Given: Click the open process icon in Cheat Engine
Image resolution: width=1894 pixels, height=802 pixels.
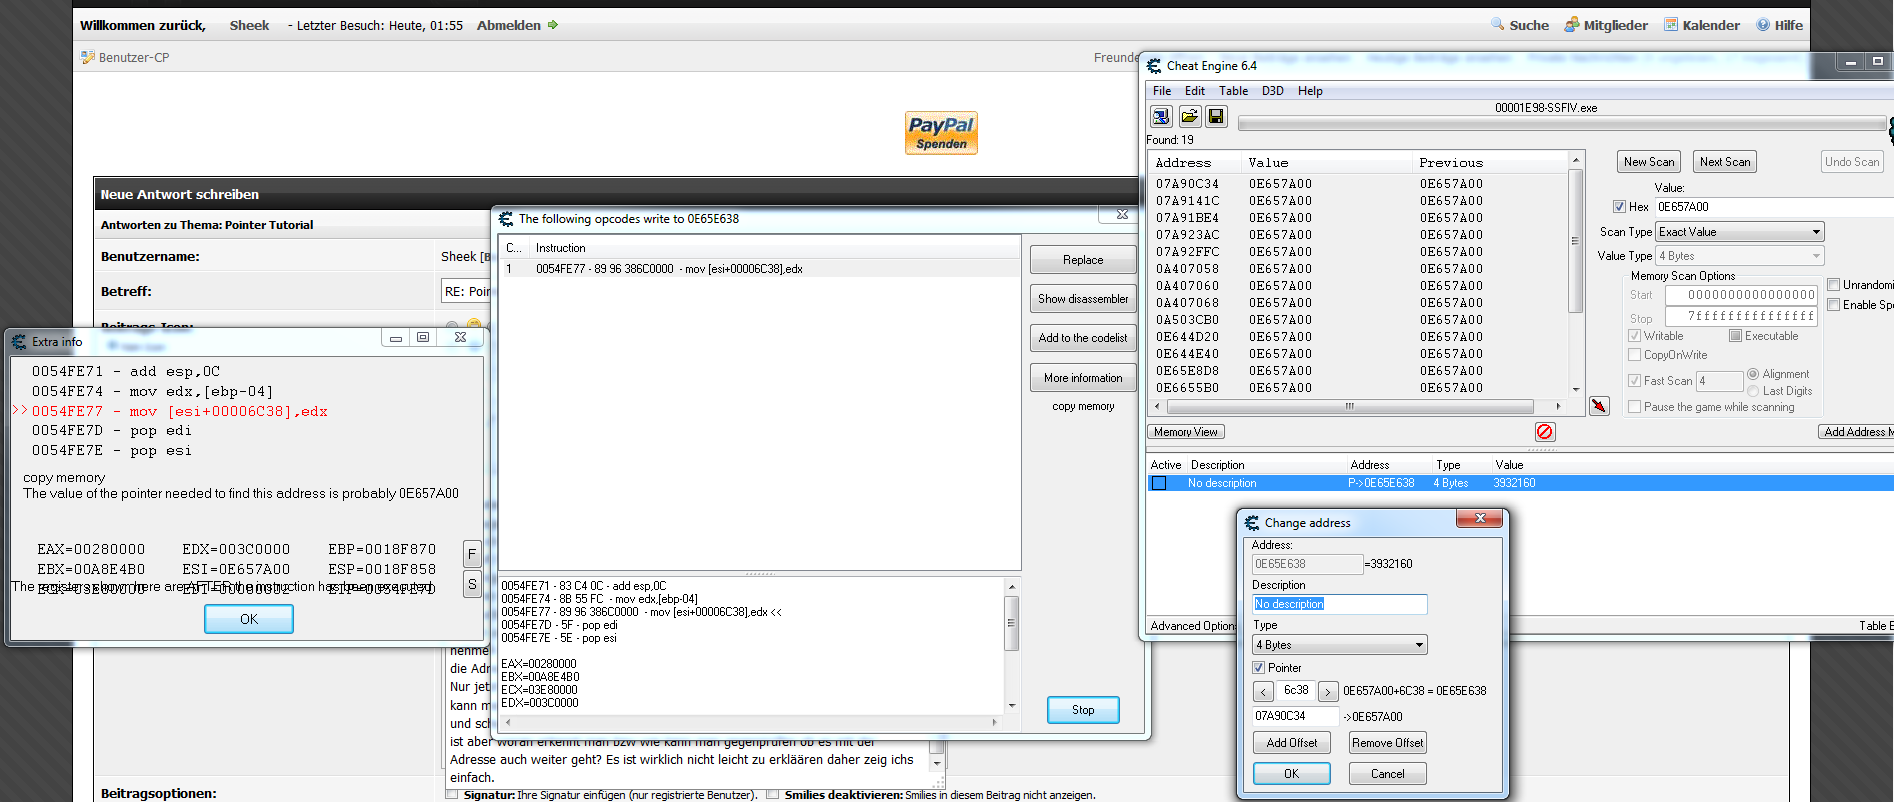Looking at the screenshot, I should (1161, 116).
